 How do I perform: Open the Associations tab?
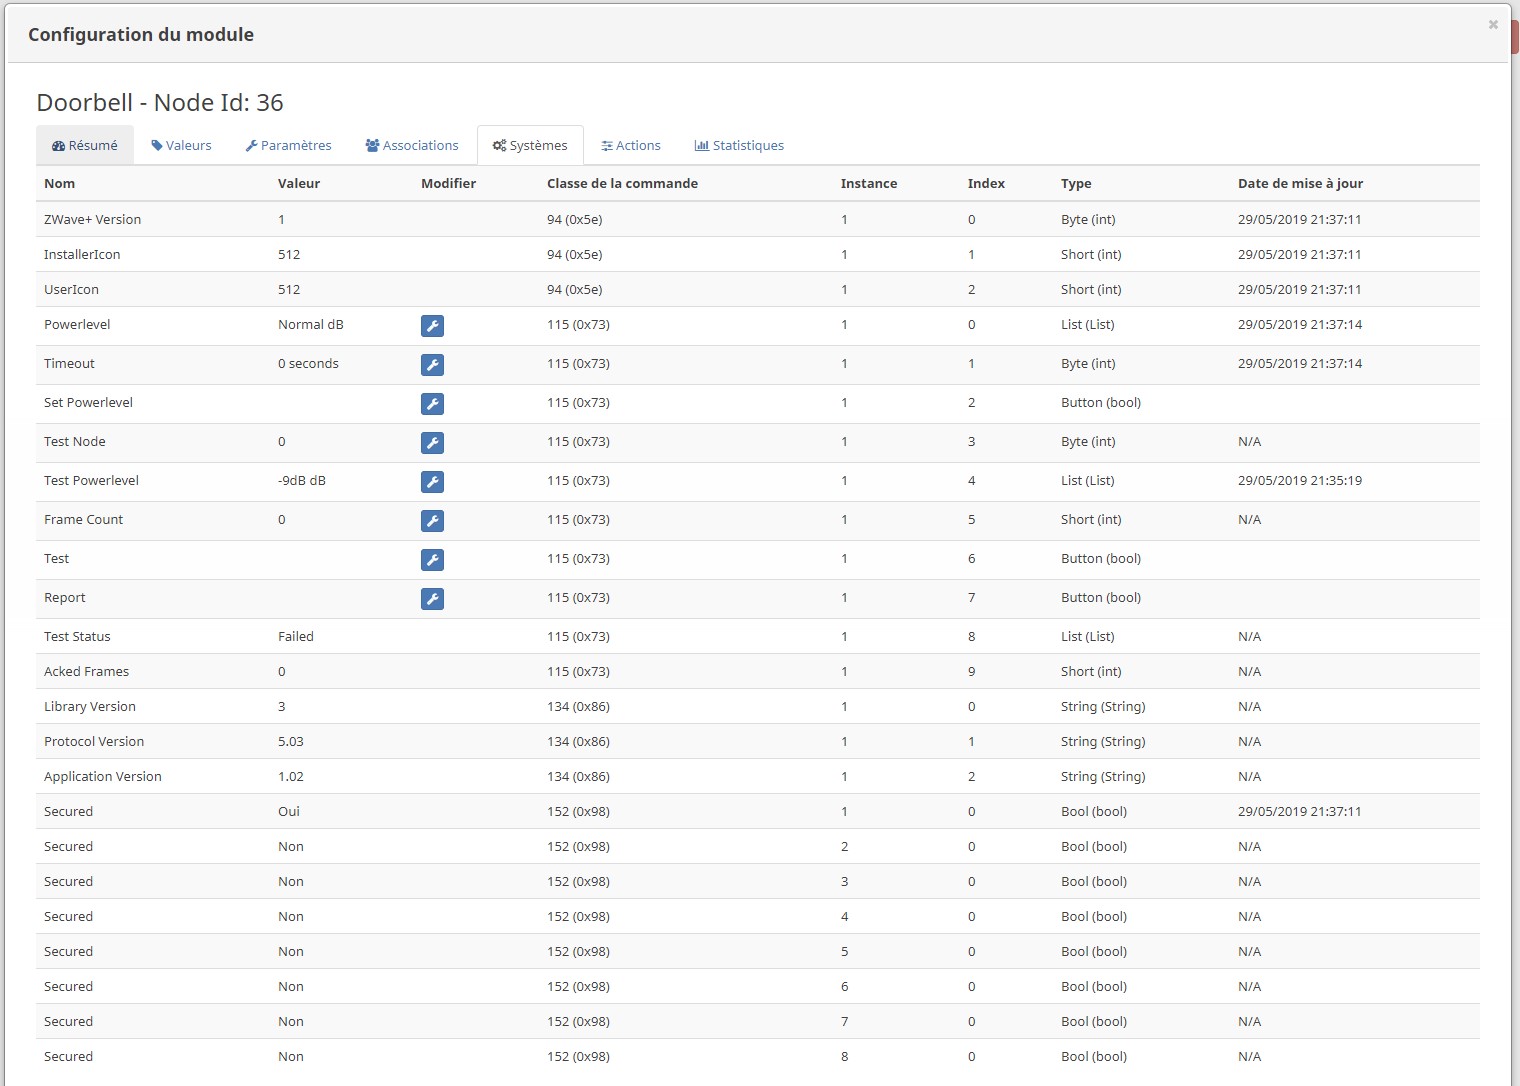[412, 145]
